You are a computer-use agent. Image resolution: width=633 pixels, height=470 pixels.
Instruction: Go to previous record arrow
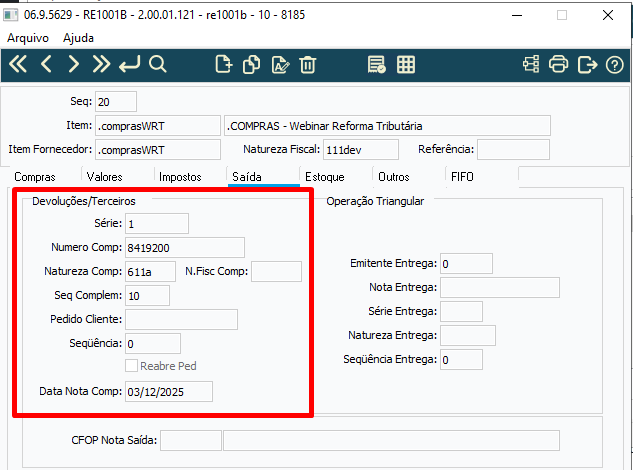46,64
